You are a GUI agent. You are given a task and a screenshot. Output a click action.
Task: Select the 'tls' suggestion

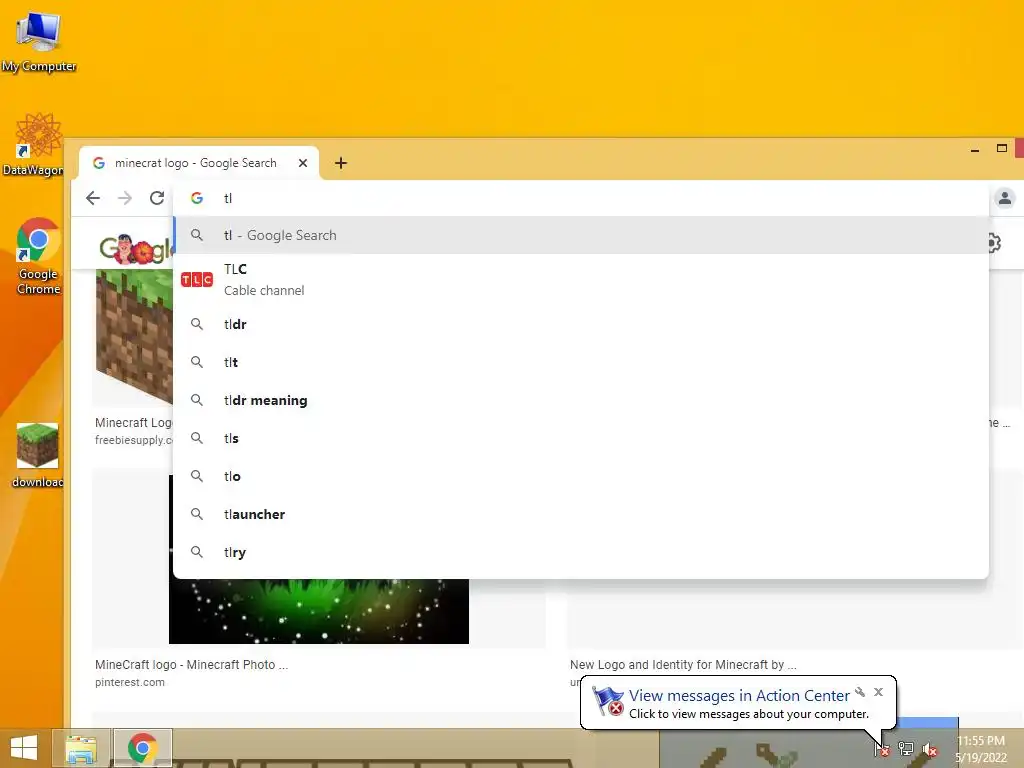point(581,438)
